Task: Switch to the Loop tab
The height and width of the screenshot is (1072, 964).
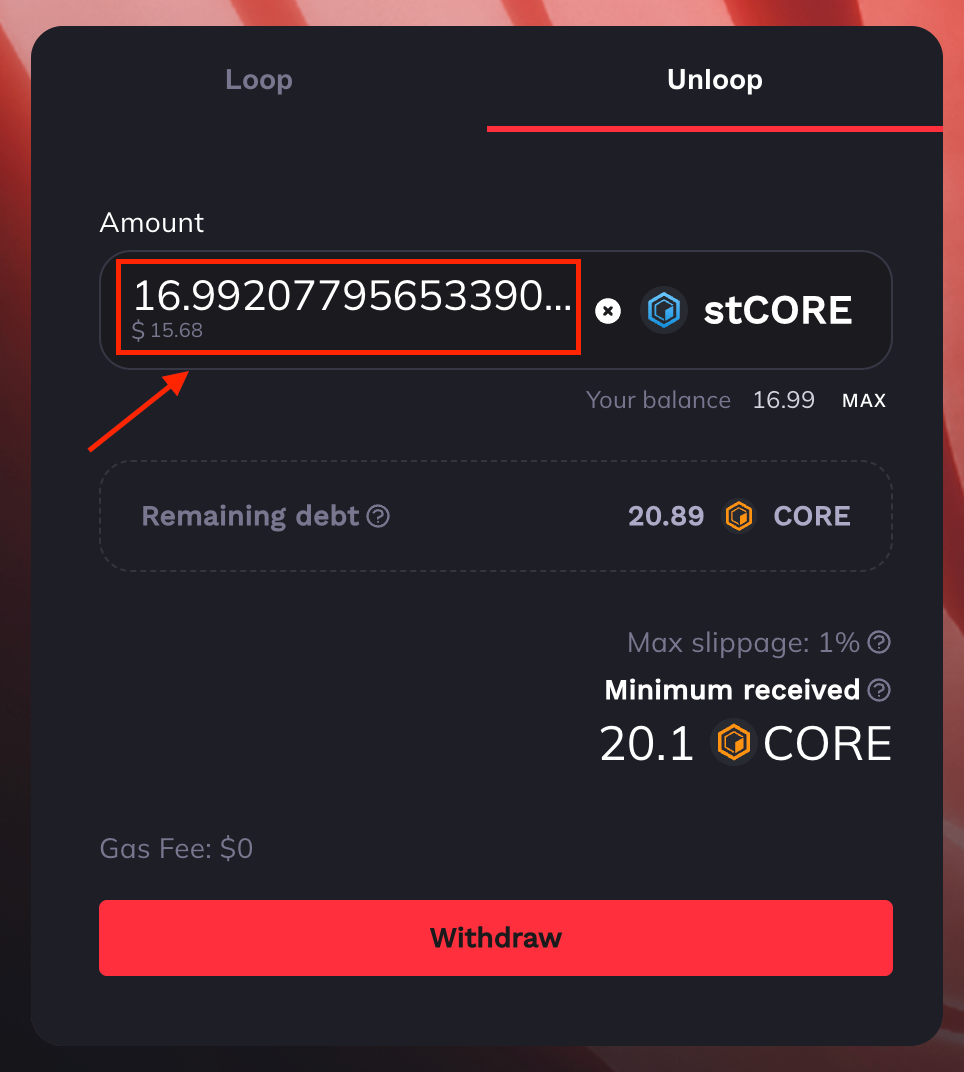Action: point(259,79)
